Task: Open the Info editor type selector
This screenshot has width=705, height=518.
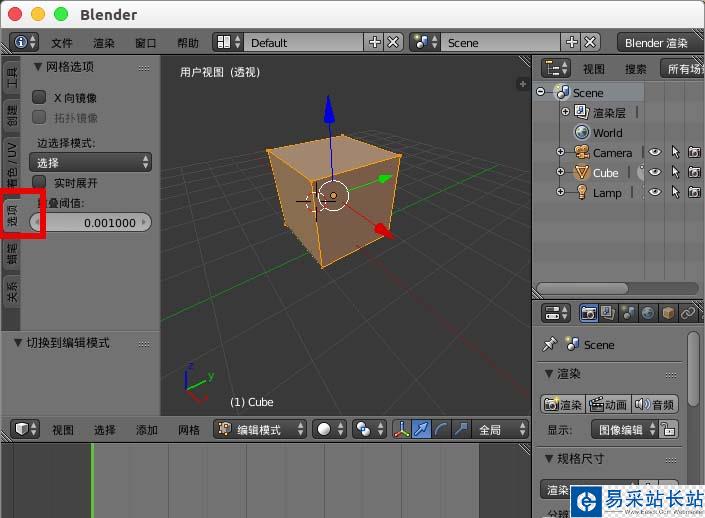Action: (x=23, y=42)
